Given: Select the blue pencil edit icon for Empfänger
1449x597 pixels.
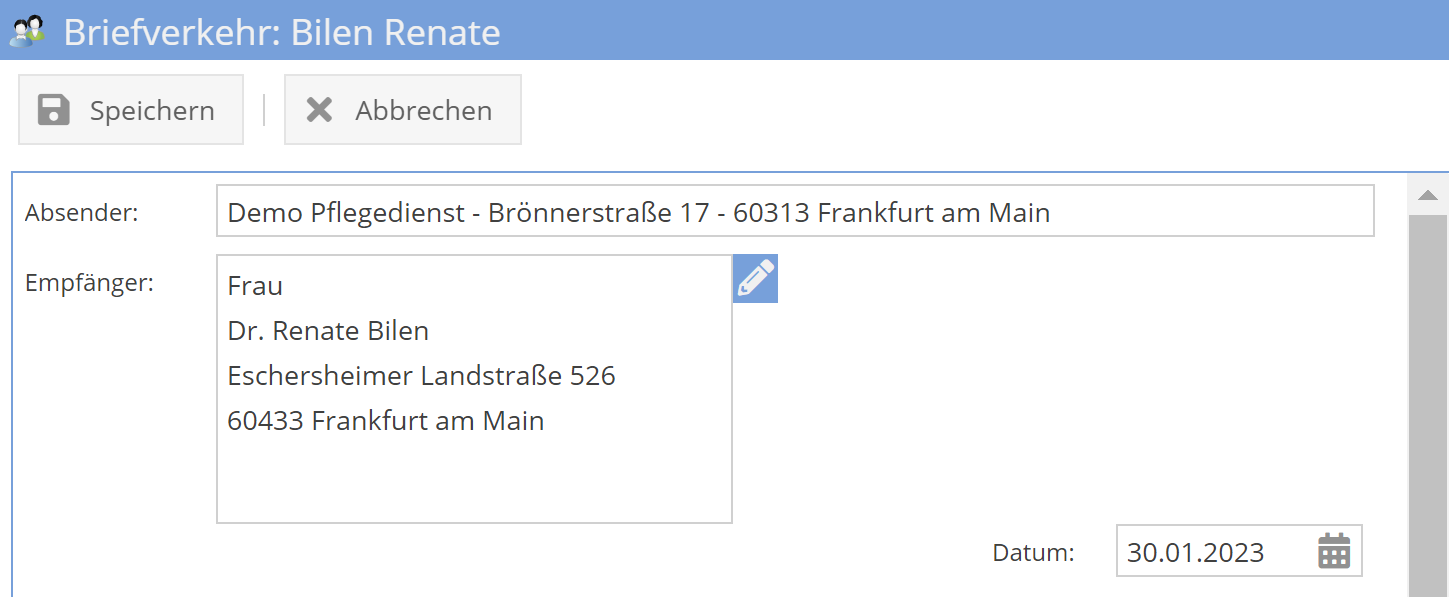Looking at the screenshot, I should [754, 278].
